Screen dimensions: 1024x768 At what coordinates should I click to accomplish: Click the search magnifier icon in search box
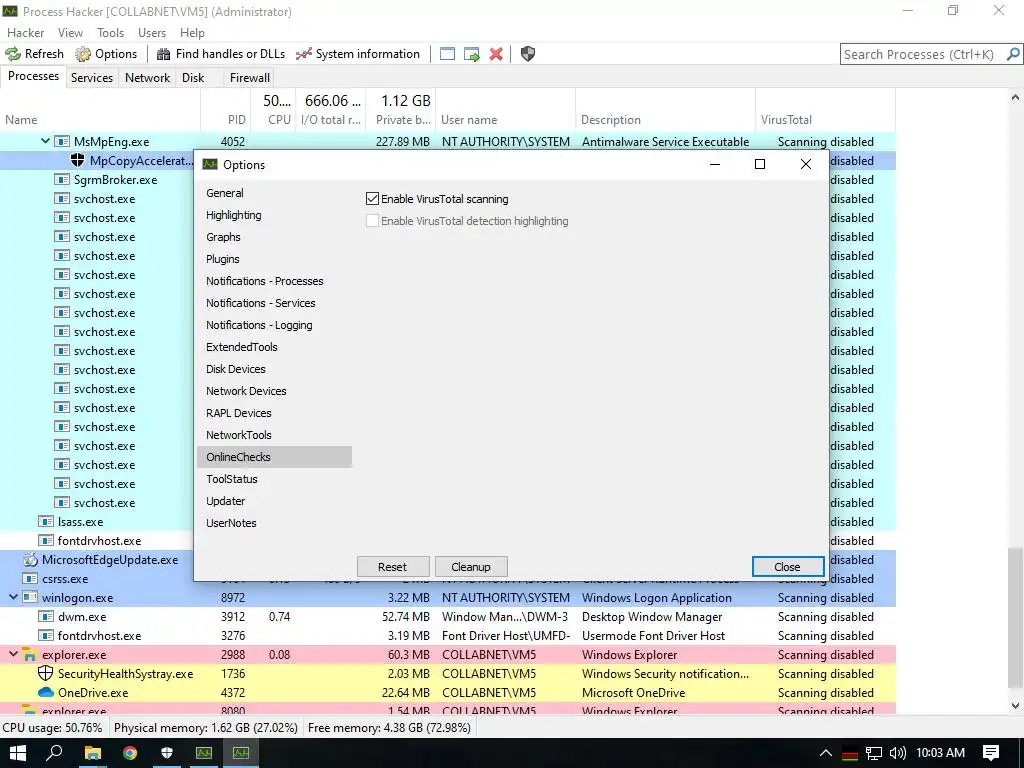1013,54
